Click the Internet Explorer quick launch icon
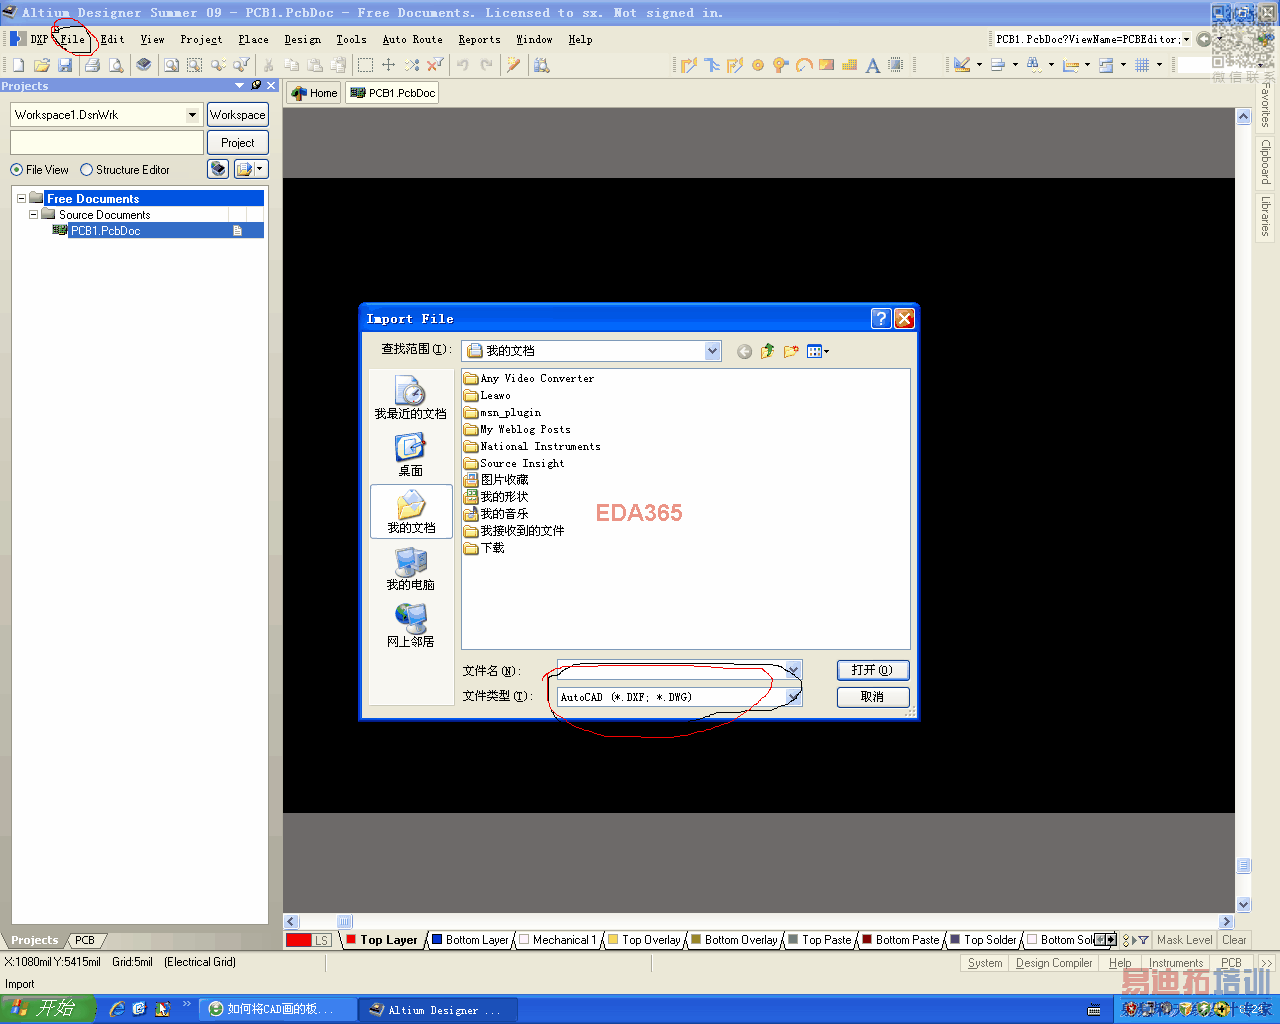1280x1024 pixels. click(x=117, y=1010)
